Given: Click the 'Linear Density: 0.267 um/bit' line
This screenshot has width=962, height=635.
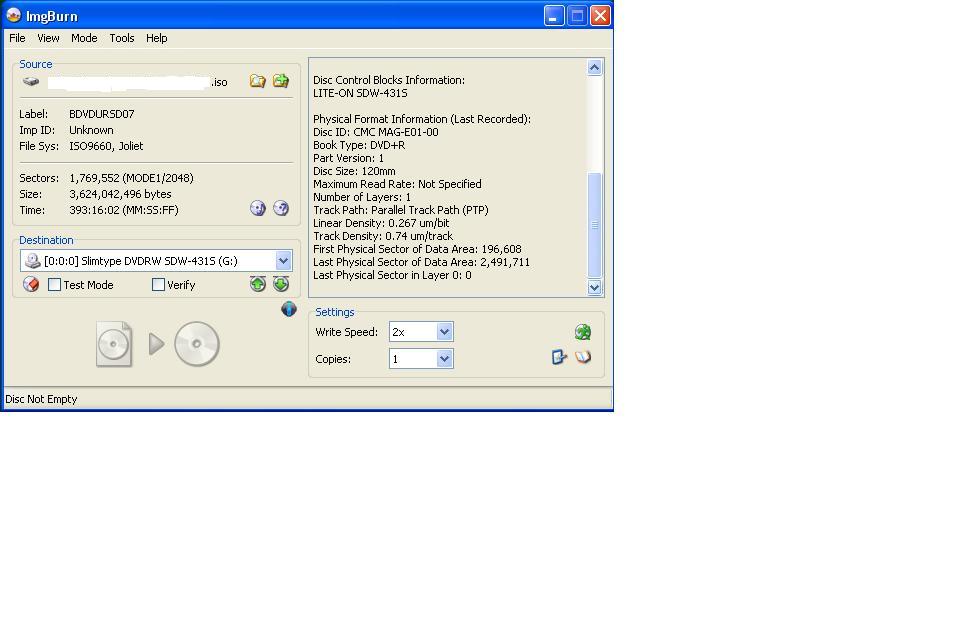Looking at the screenshot, I should pyautogui.click(x=381, y=223).
